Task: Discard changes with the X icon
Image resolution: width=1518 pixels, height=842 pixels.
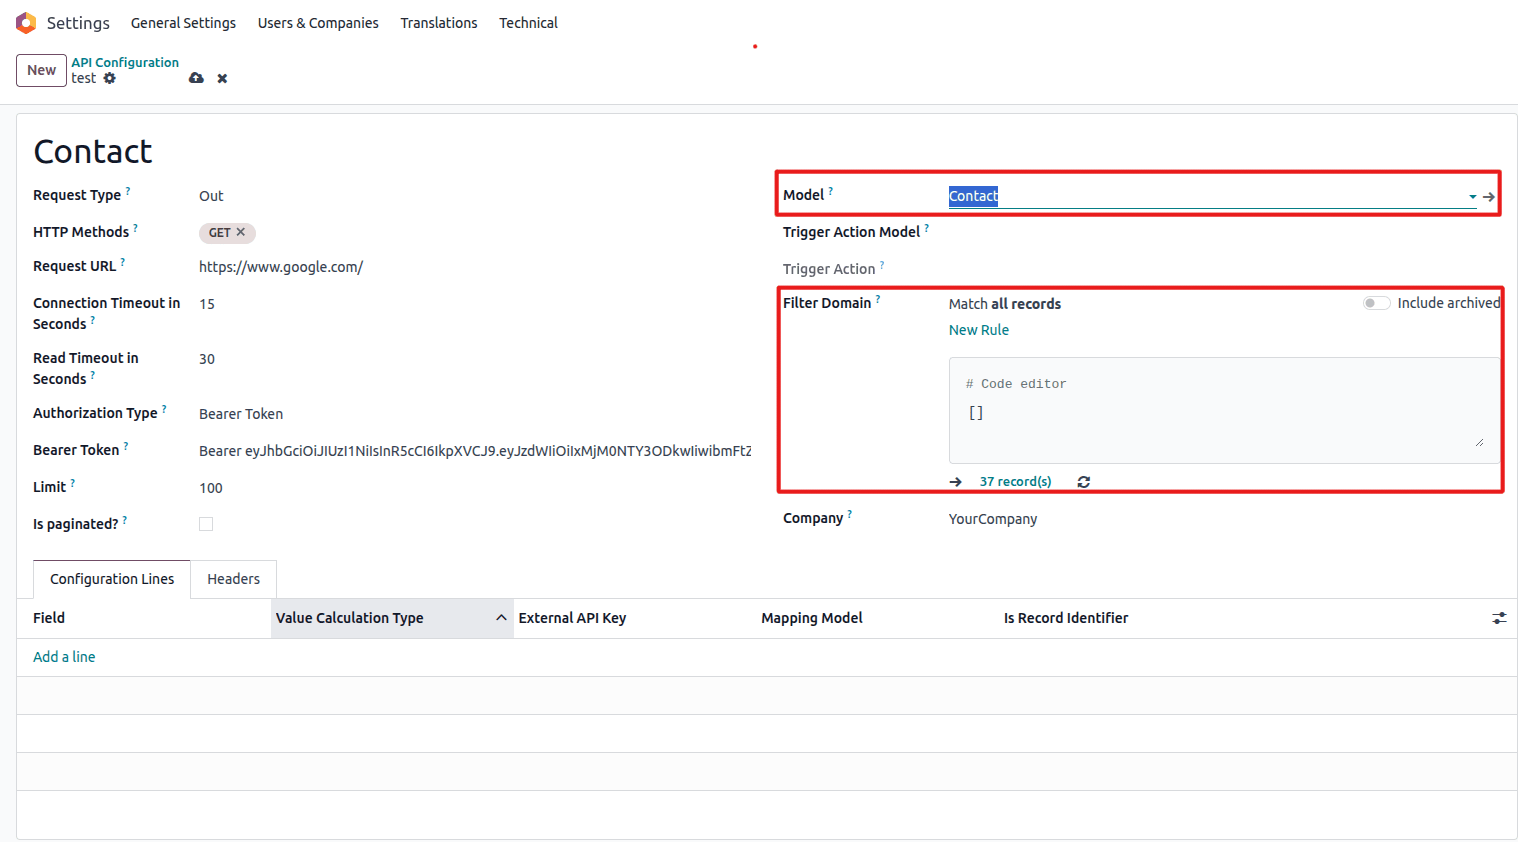Action: (222, 78)
